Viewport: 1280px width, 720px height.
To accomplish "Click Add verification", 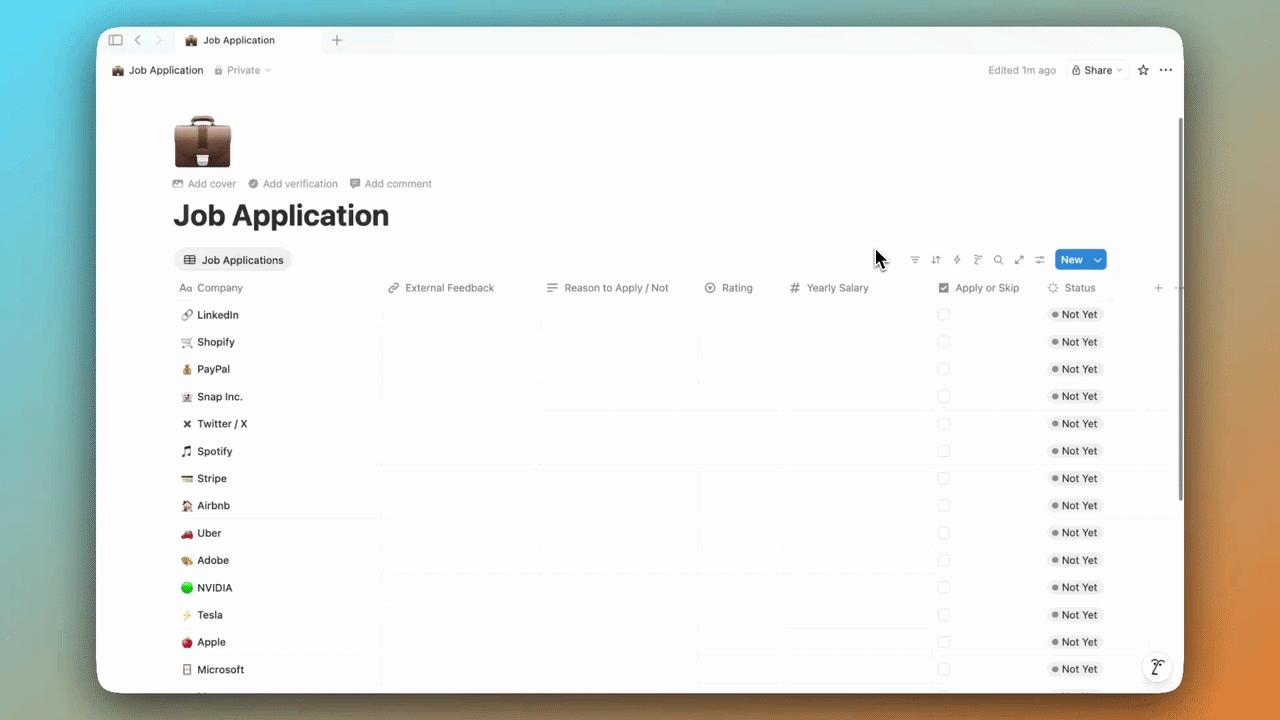I will coord(293,184).
